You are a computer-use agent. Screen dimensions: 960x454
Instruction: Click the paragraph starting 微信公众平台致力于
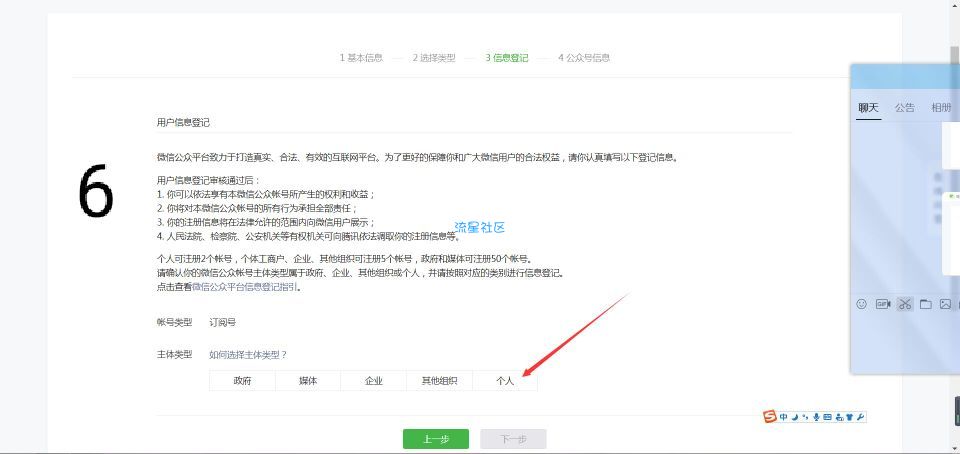(418, 157)
